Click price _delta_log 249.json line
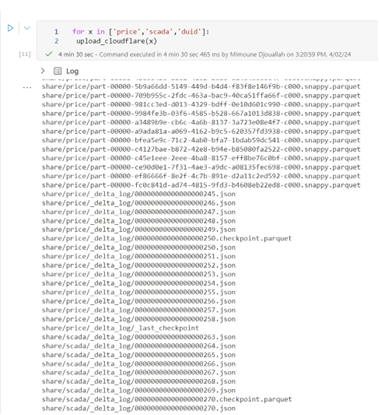Image resolution: width=379 pixels, height=415 pixels. (x=139, y=230)
